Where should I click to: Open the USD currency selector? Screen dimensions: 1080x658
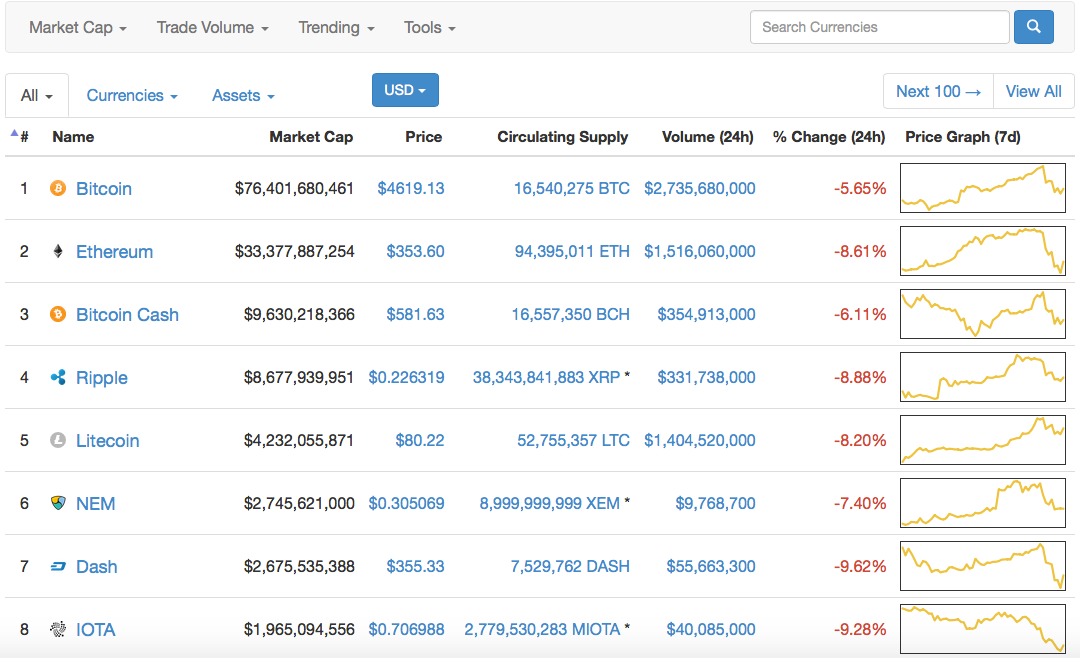(405, 90)
